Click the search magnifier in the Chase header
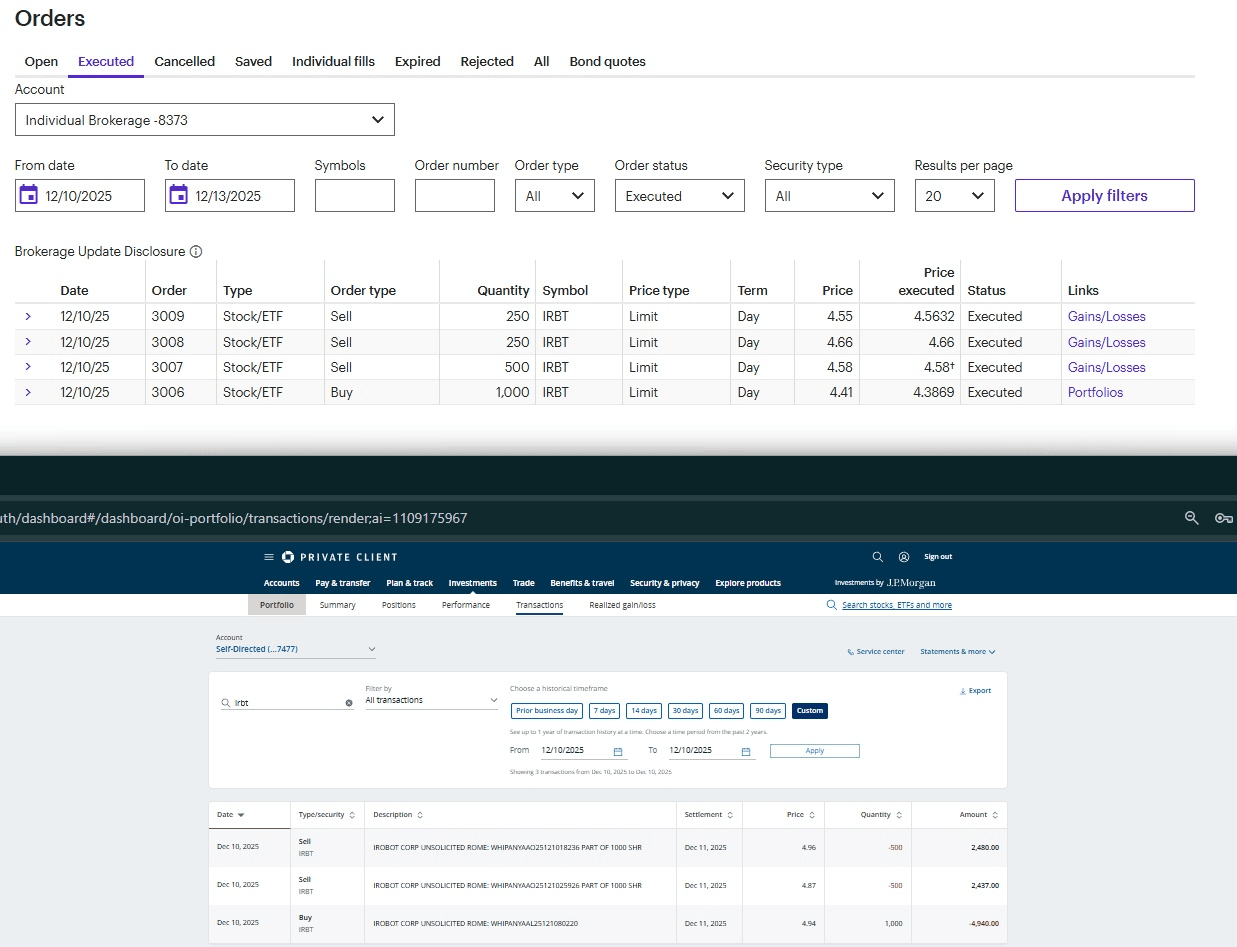Screen dimensions: 1237x947 [877, 557]
